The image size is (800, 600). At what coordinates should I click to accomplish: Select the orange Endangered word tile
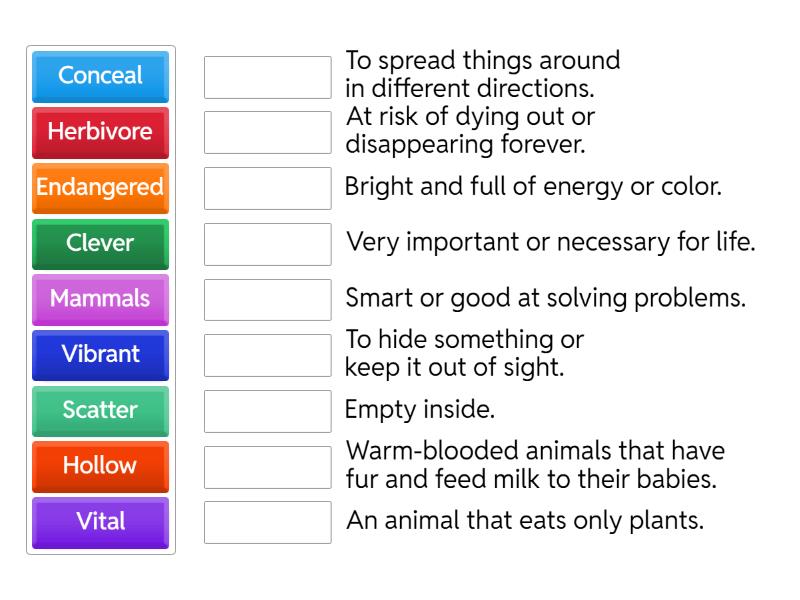pyautogui.click(x=100, y=189)
